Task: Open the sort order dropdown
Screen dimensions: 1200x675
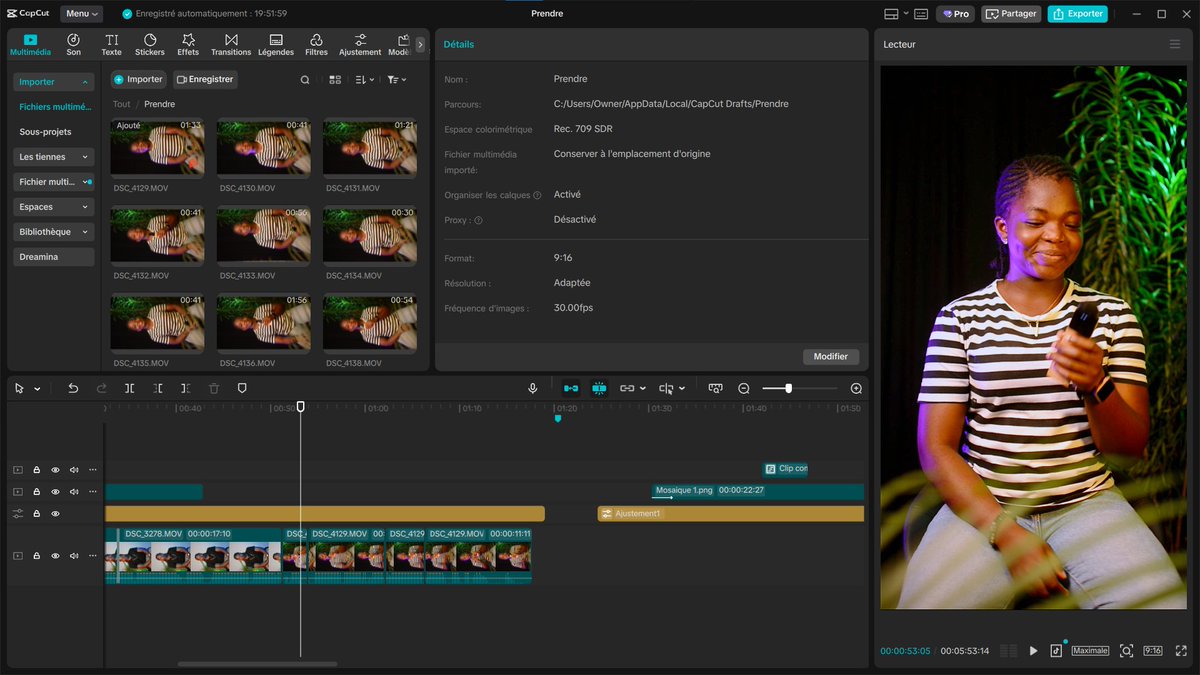Action: pos(365,80)
